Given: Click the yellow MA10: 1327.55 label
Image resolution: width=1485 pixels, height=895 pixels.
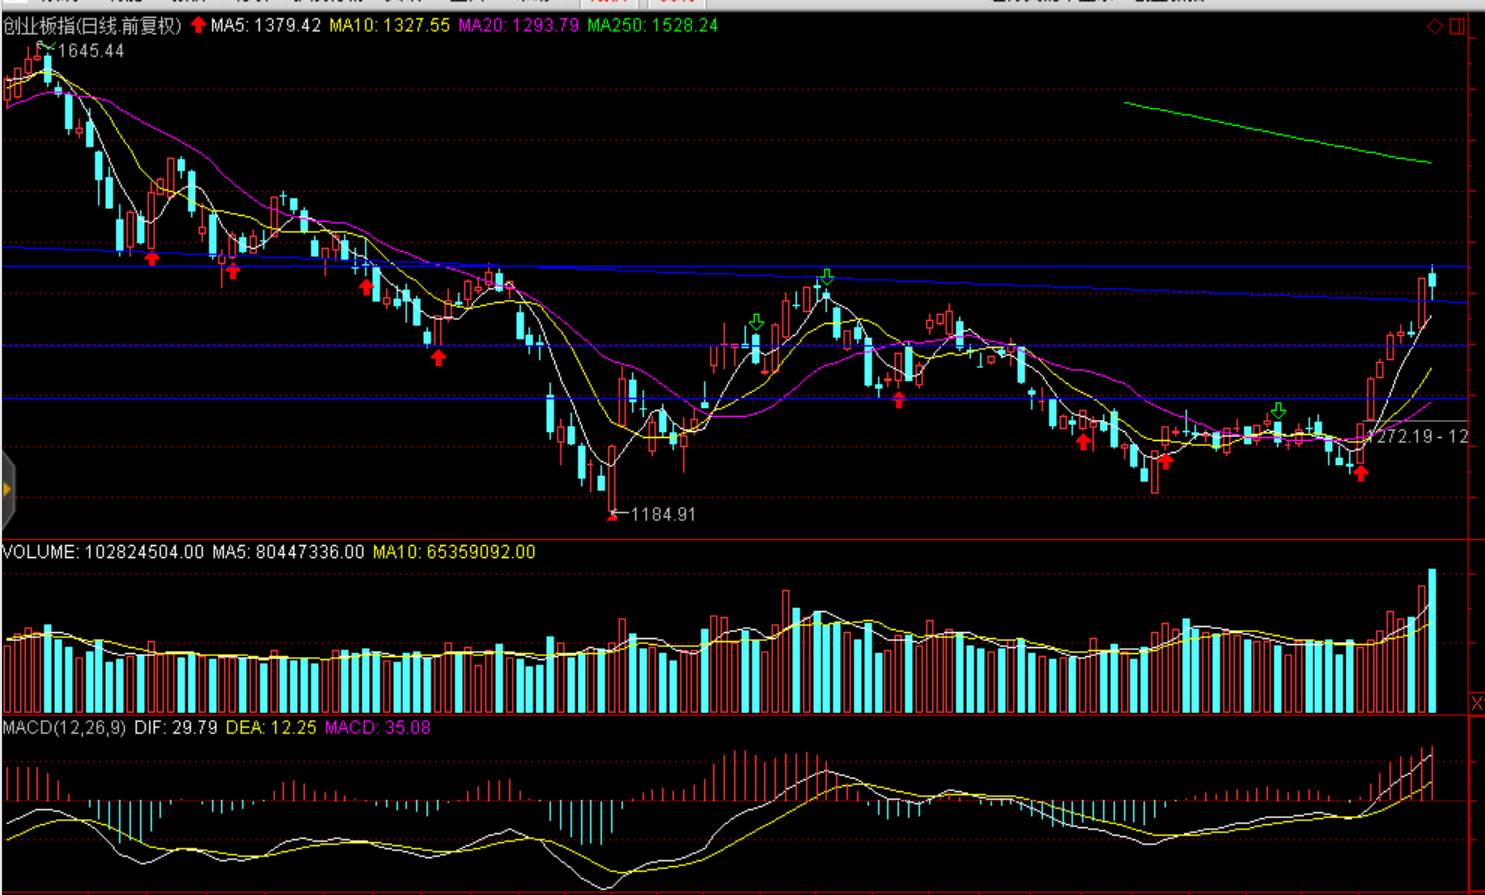Looking at the screenshot, I should pyautogui.click(x=389, y=25).
